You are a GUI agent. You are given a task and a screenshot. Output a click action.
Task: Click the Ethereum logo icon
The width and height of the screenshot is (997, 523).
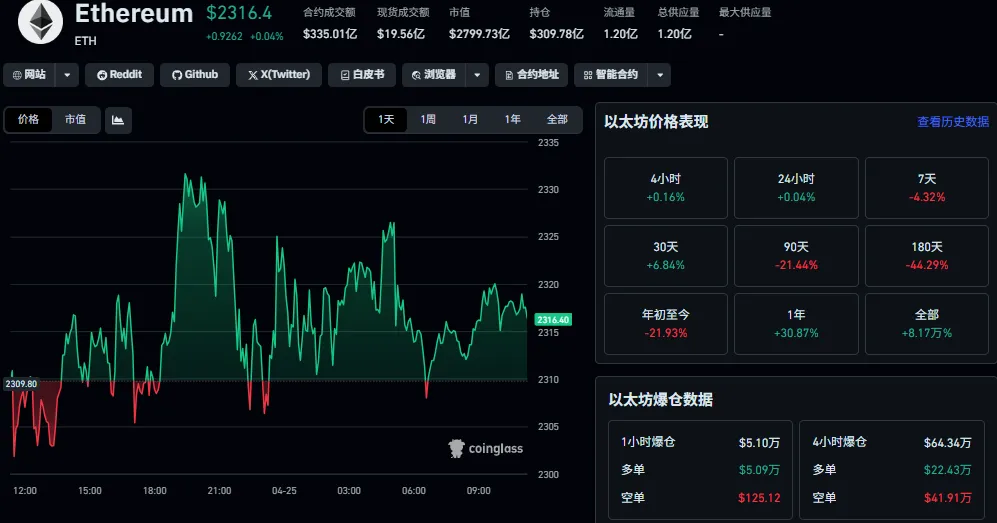pyautogui.click(x=40, y=21)
